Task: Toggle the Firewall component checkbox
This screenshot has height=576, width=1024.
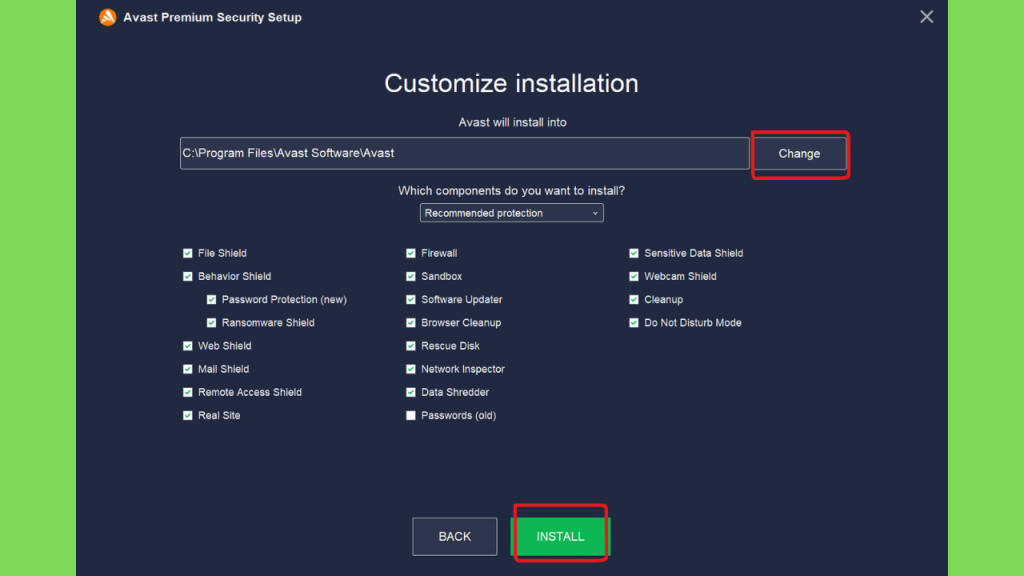Action: [x=411, y=253]
